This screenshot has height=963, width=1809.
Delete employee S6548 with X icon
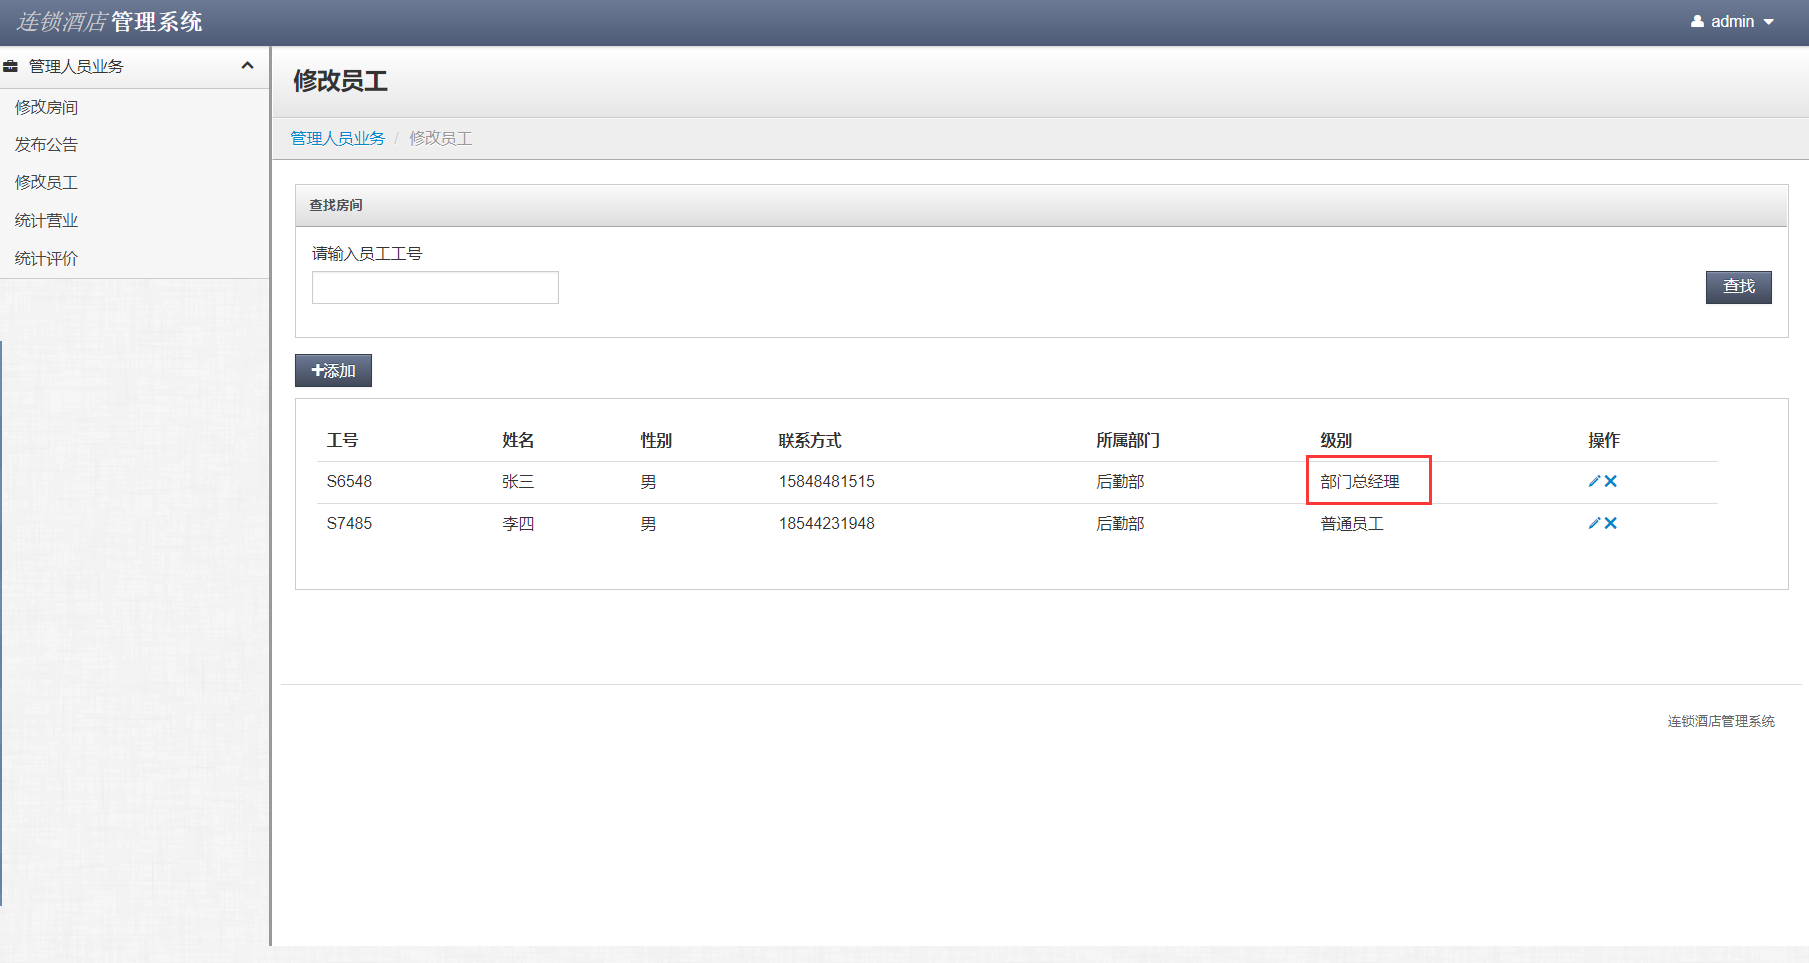tap(1611, 481)
